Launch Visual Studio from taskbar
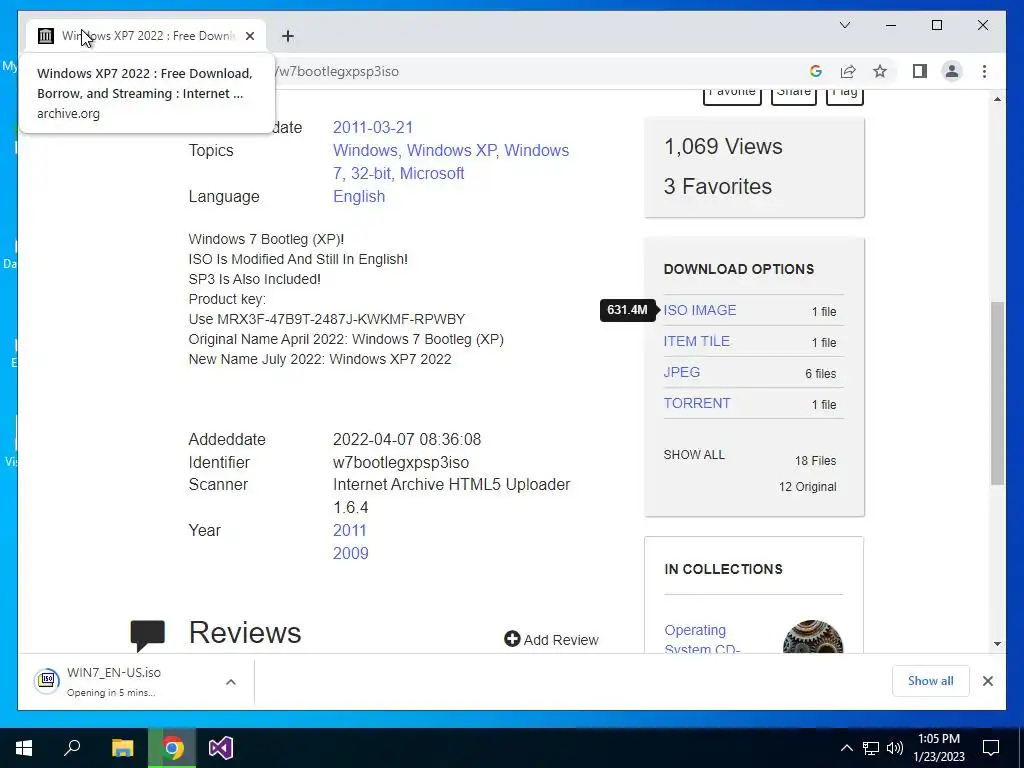 [221, 748]
